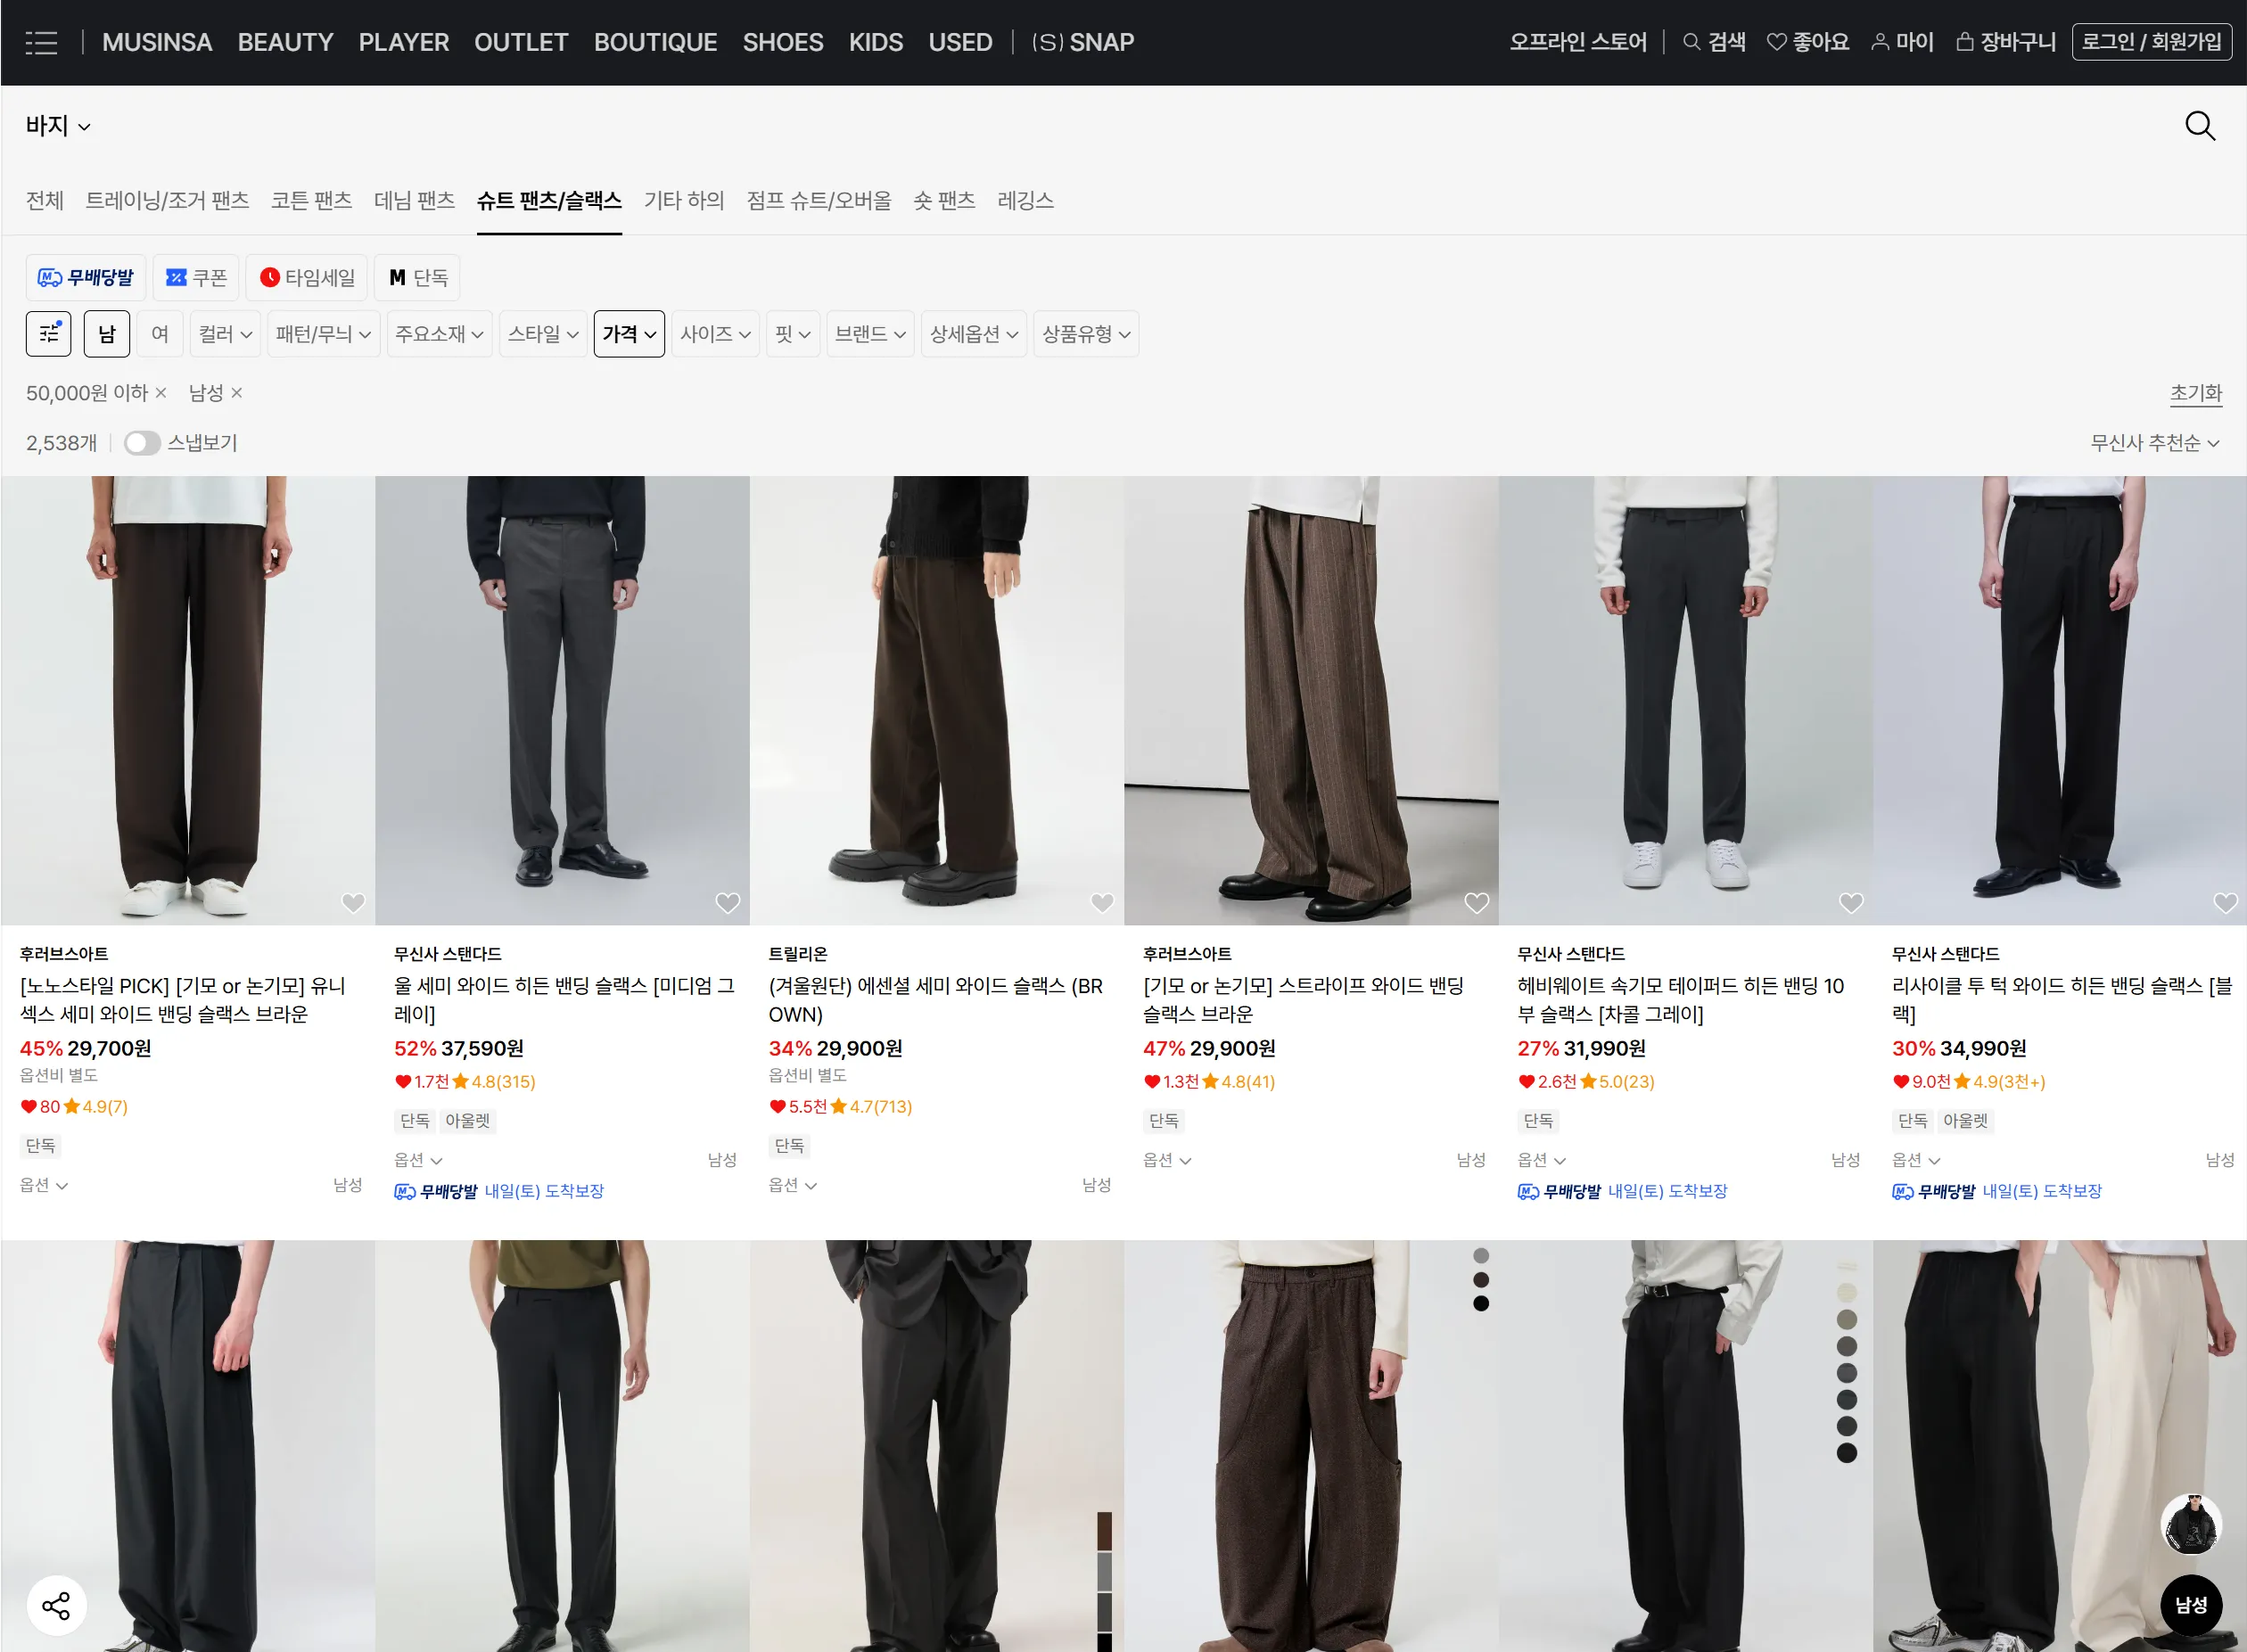
Task: Click the 초기화 reset link
Action: point(2195,393)
